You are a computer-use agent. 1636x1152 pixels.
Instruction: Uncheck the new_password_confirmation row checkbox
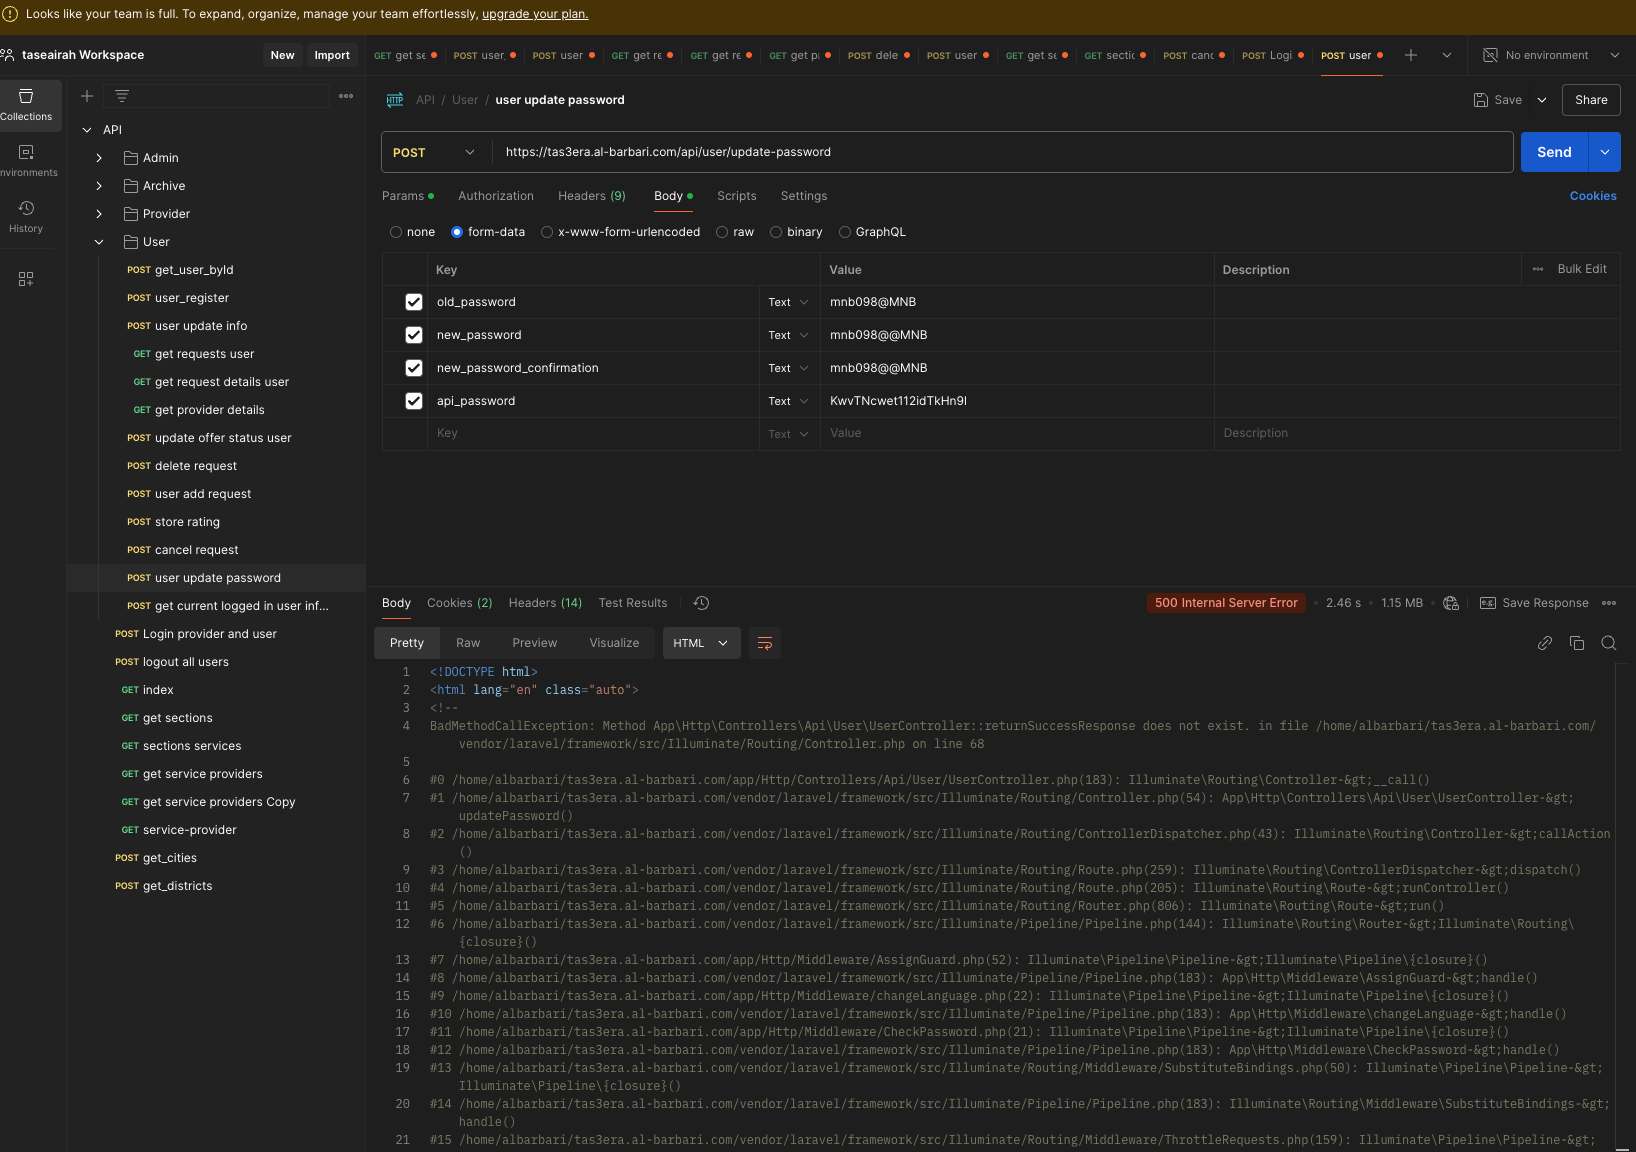(x=414, y=368)
